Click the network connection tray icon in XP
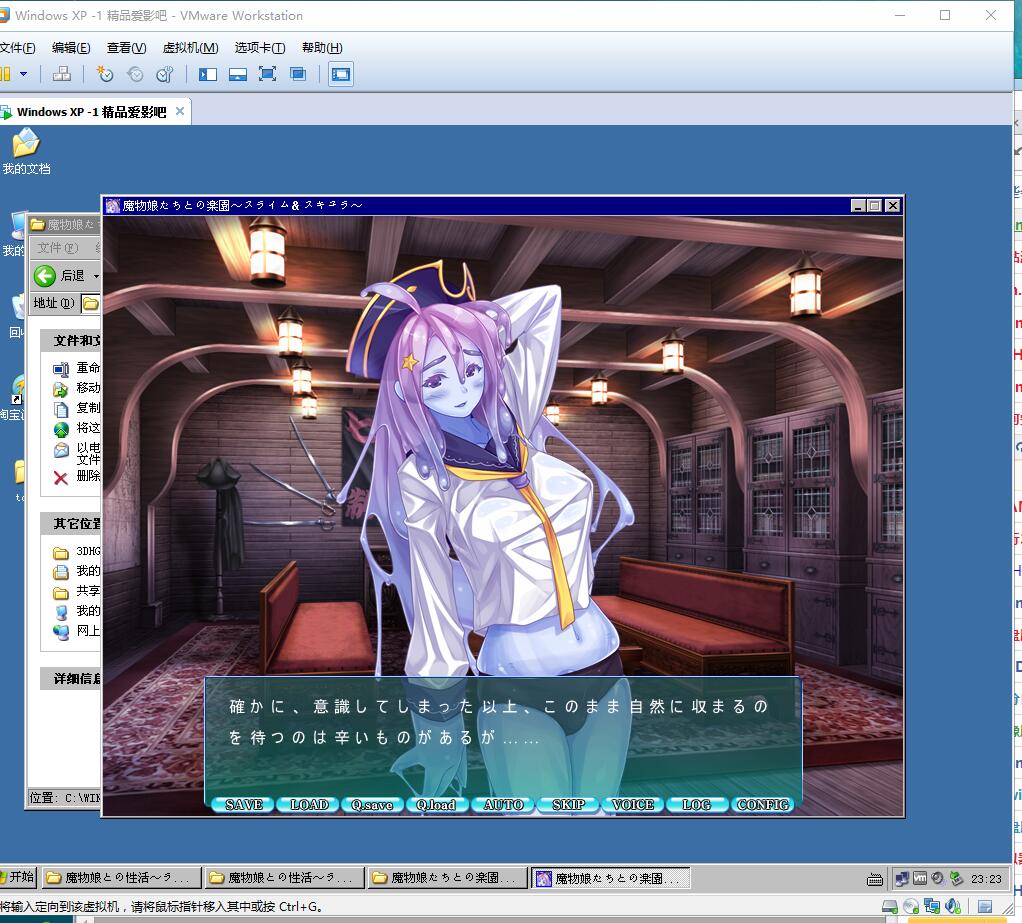This screenshot has width=1022, height=923. coord(902,879)
